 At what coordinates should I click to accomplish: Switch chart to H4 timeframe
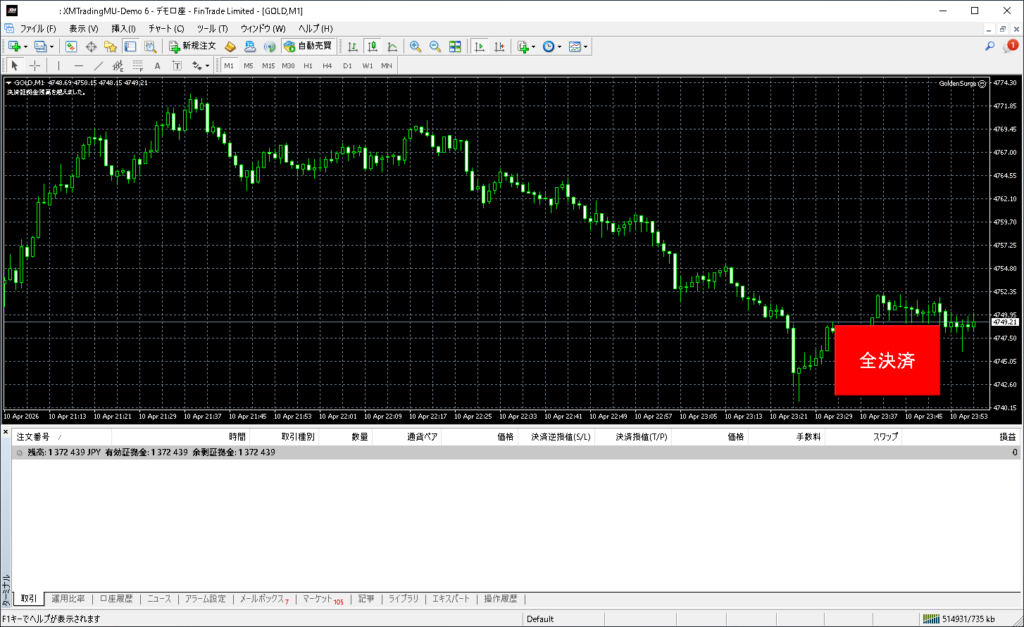click(x=327, y=65)
